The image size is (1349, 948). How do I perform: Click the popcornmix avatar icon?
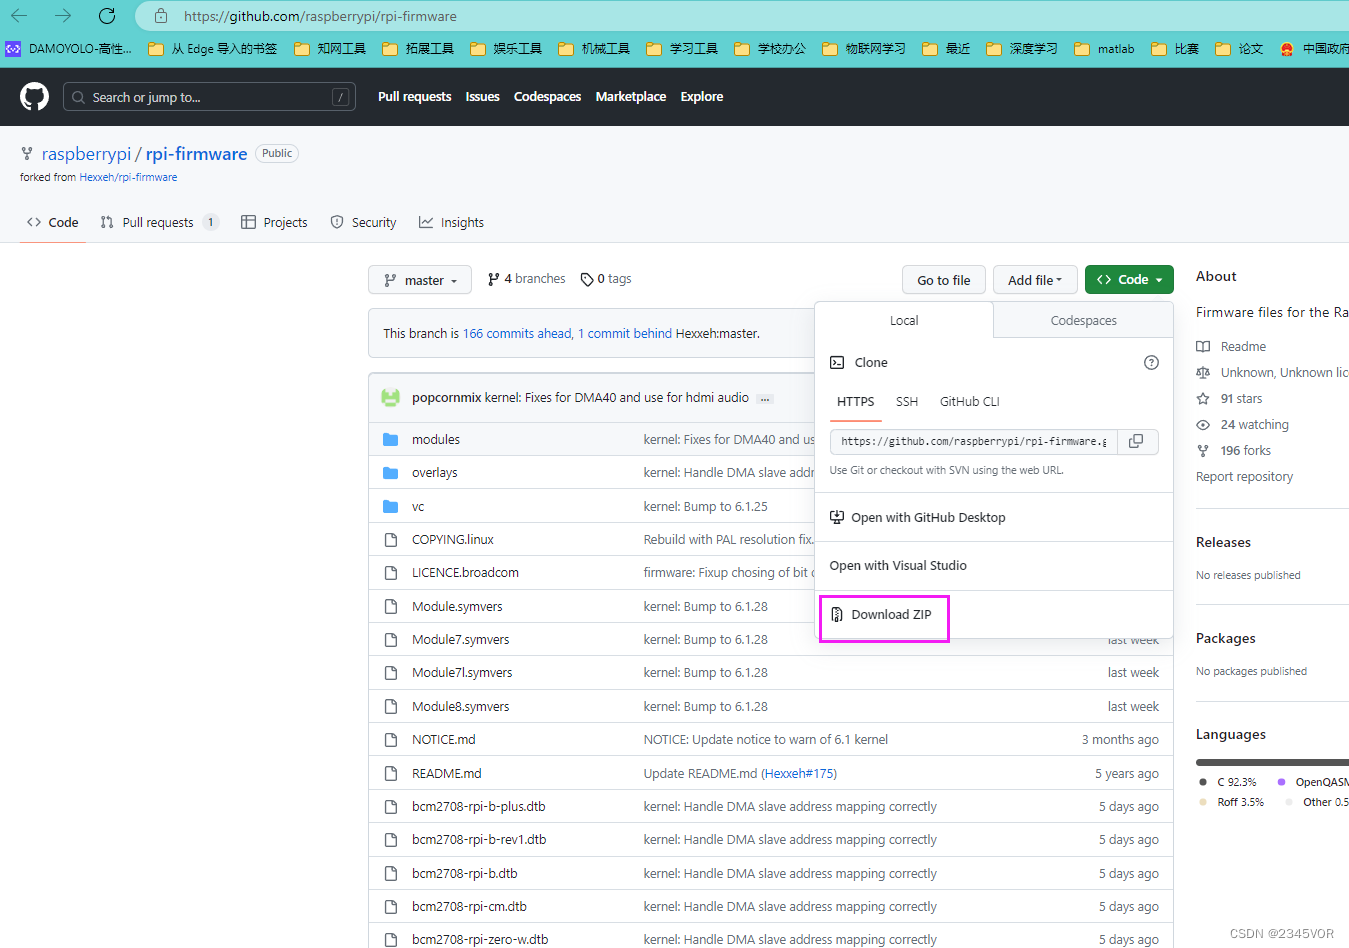[x=391, y=397]
